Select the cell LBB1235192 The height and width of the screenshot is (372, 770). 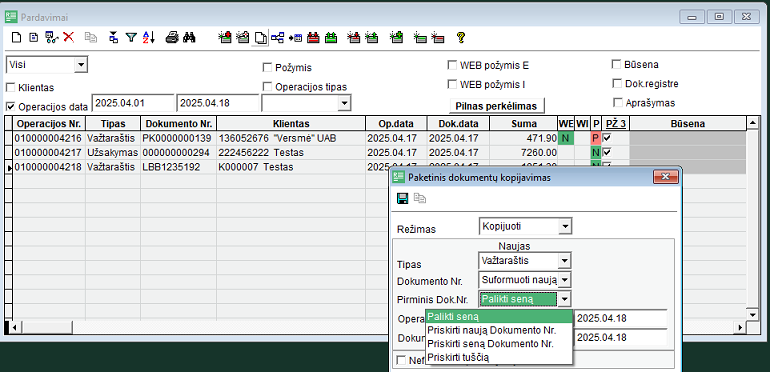coord(178,167)
